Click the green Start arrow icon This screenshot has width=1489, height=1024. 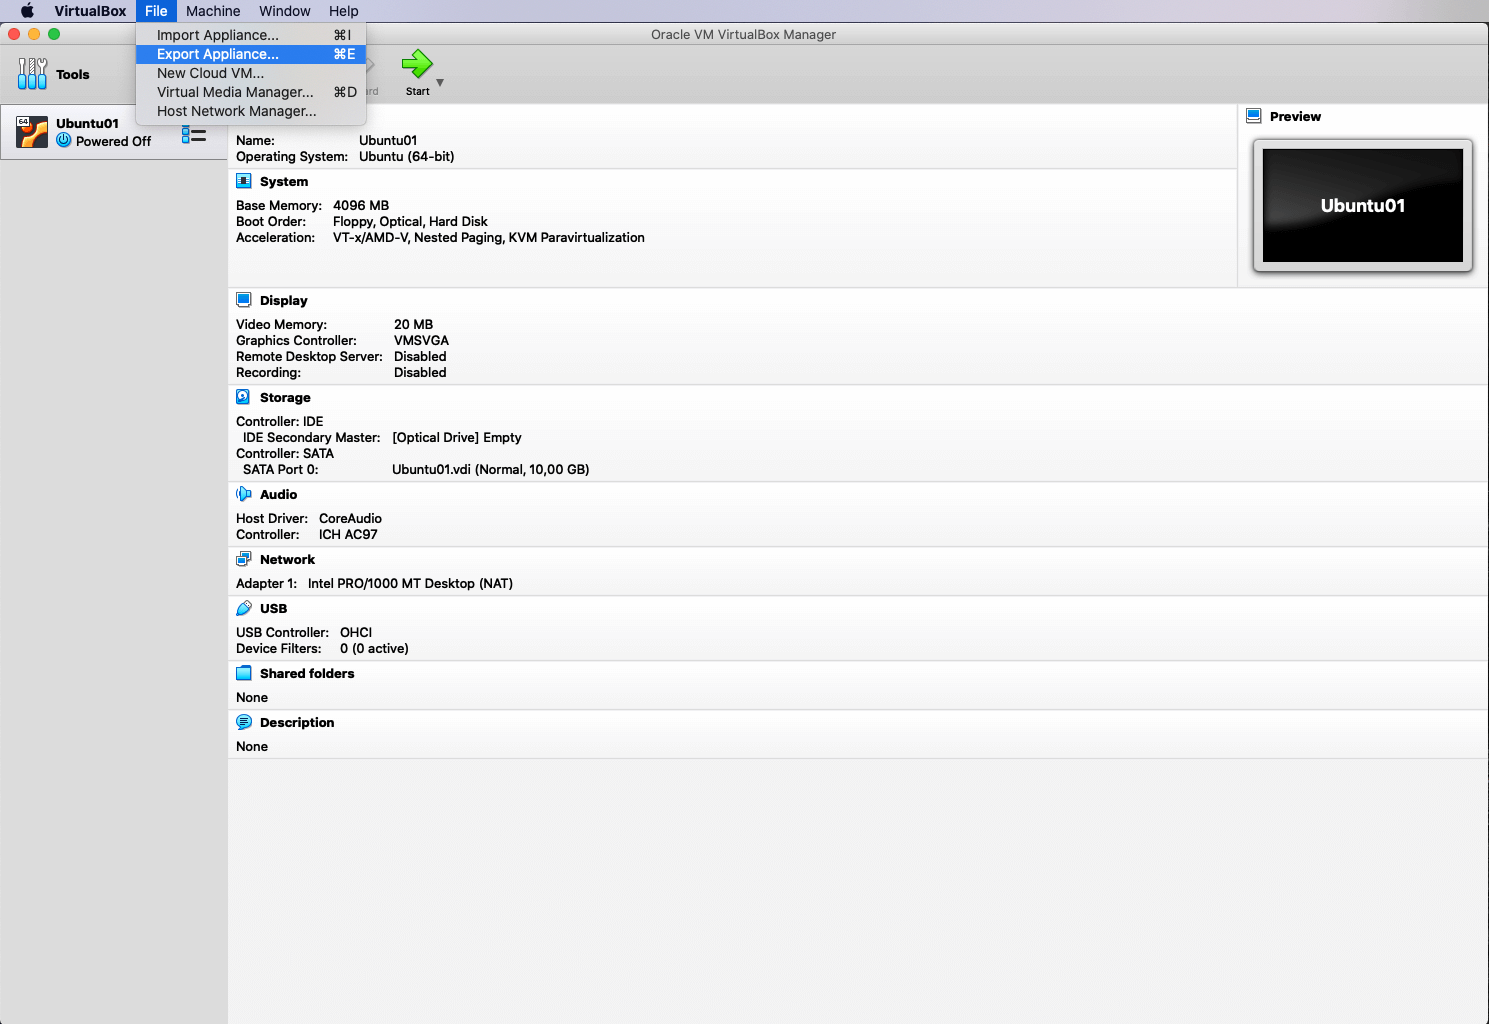pos(417,65)
